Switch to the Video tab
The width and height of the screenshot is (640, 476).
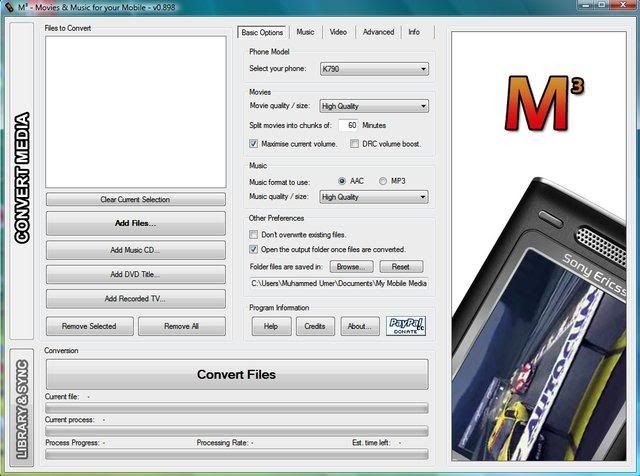pos(338,32)
